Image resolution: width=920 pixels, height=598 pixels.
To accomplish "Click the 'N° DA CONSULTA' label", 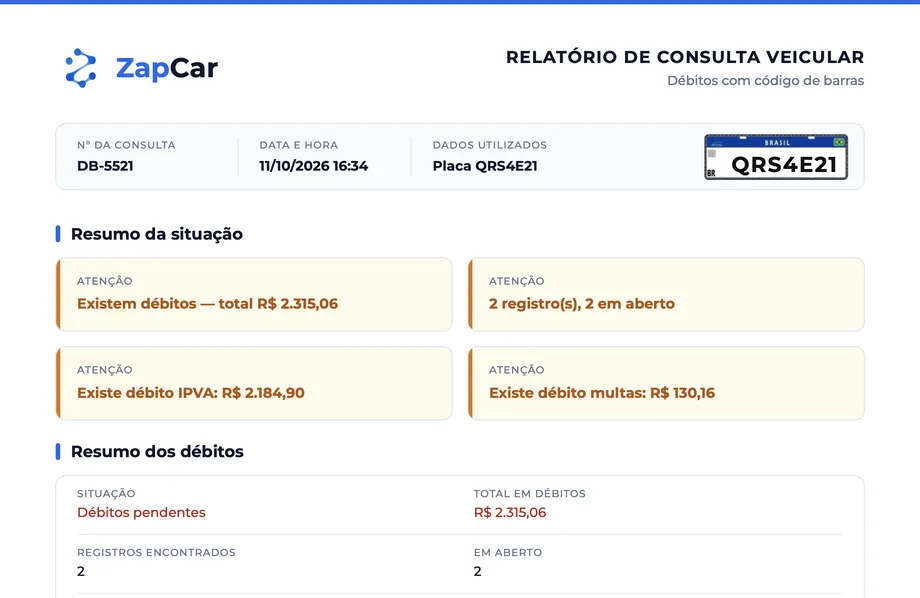I will (126, 145).
